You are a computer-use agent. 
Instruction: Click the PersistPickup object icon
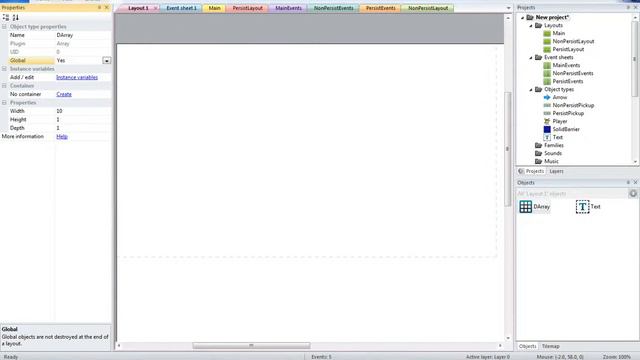click(547, 113)
